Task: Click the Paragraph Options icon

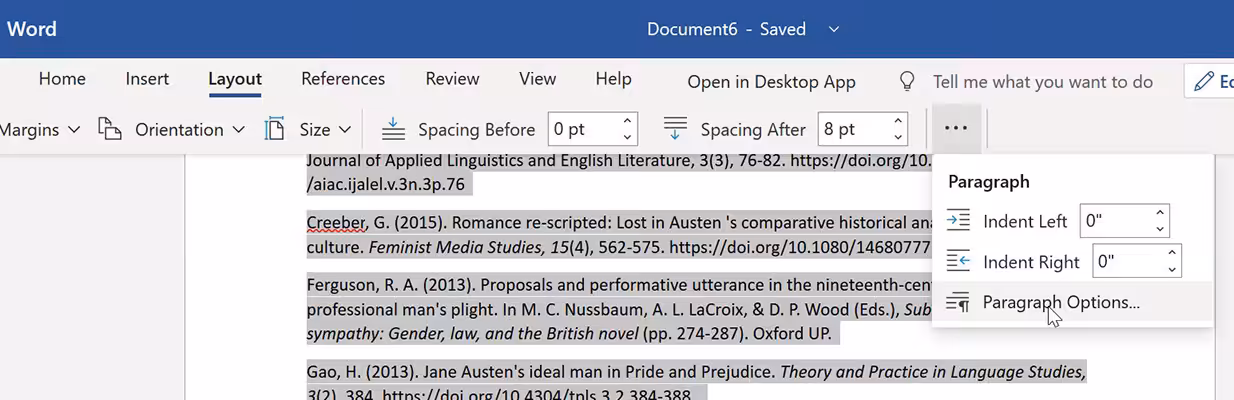Action: click(958, 302)
